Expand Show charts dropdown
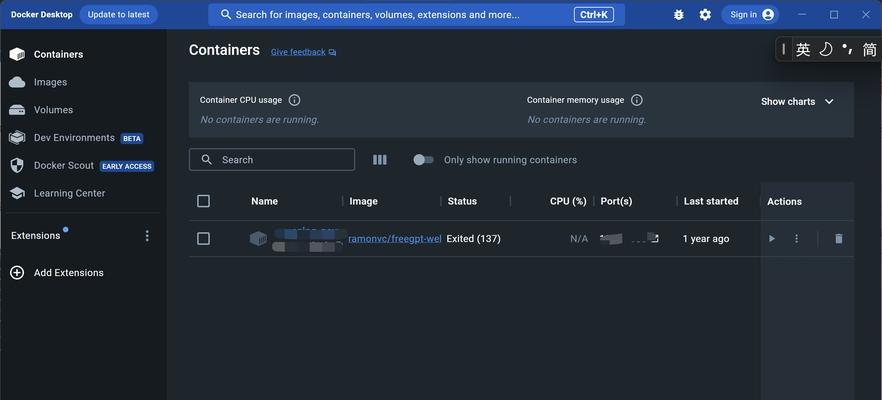The image size is (882, 400). (797, 102)
